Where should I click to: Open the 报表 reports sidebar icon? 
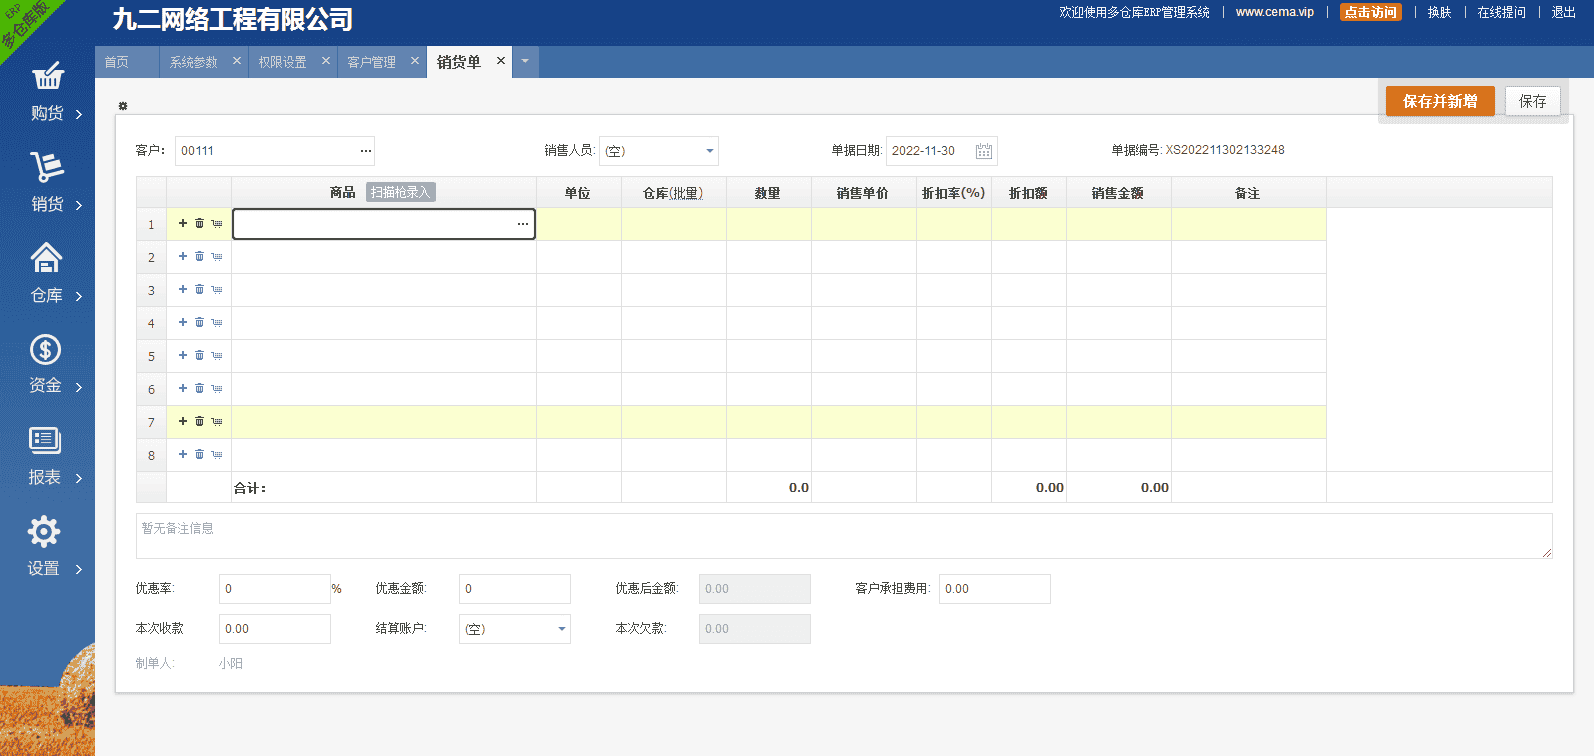tap(46, 441)
